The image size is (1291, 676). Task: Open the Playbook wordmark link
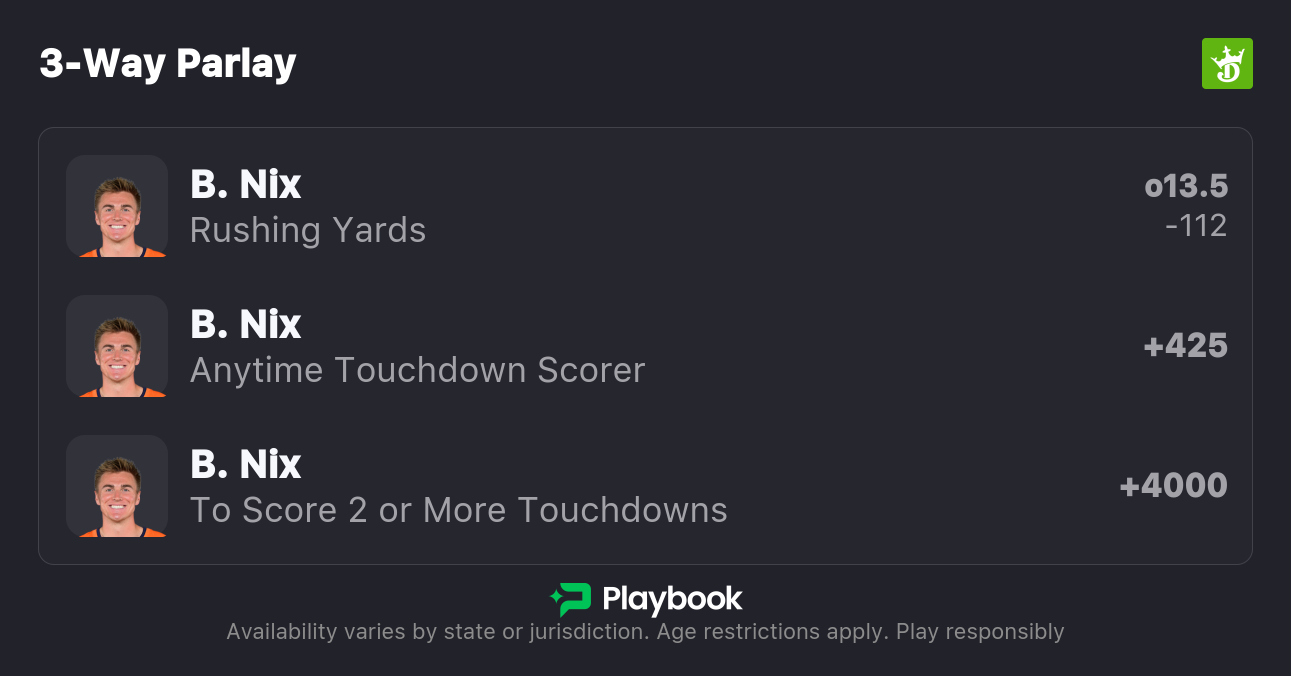pos(672,599)
